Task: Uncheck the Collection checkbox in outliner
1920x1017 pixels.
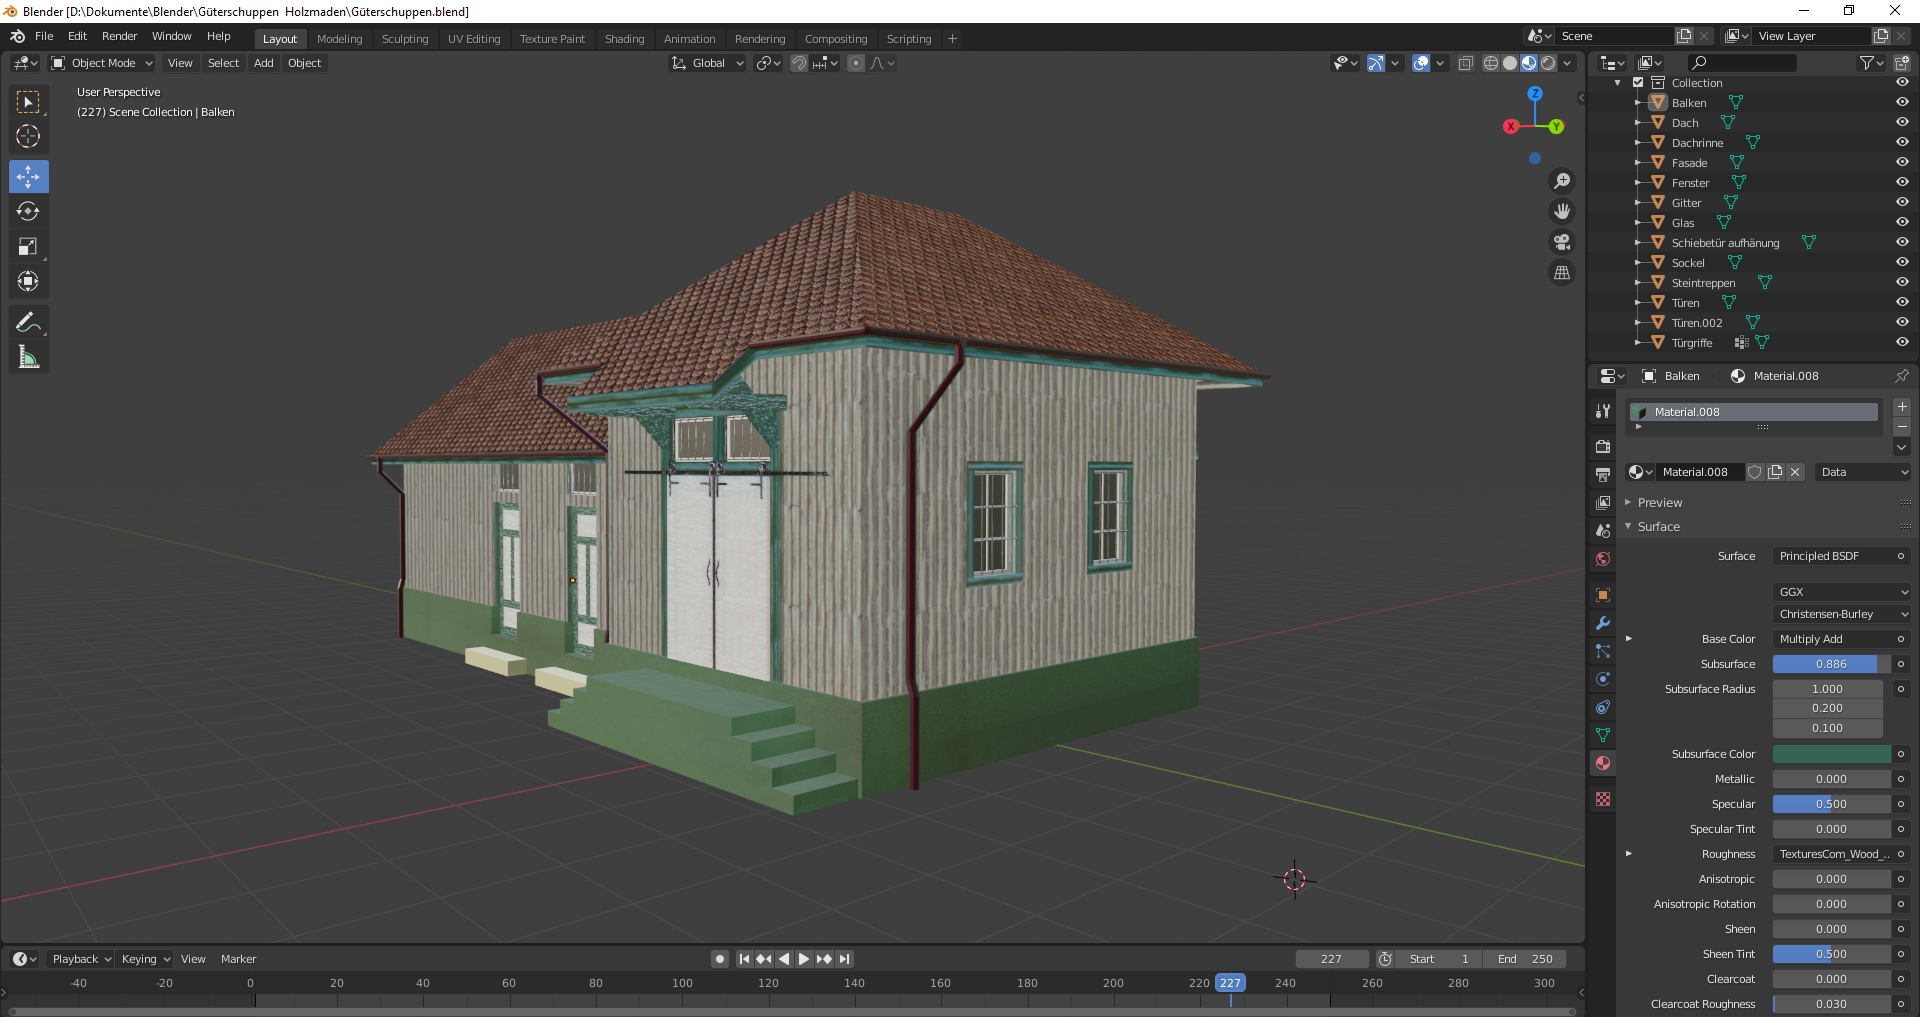Action: point(1638,83)
